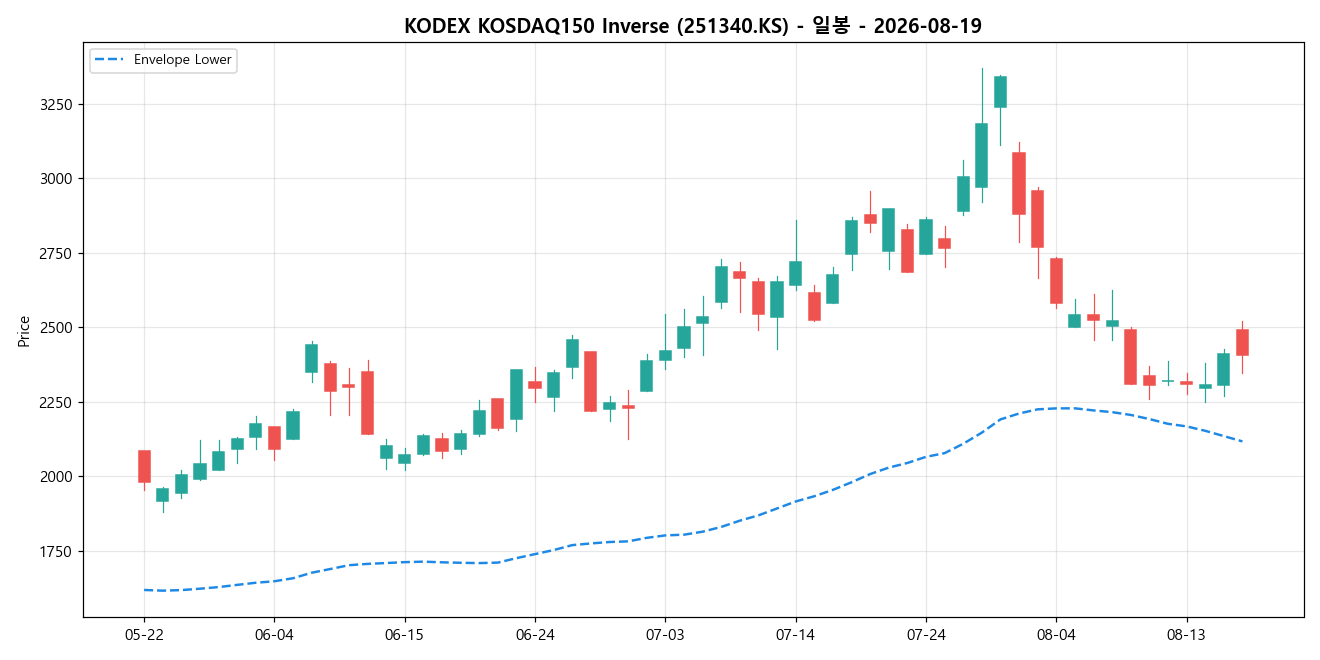
Task: Click the 07-14 x-axis date label
Action: pos(795,634)
